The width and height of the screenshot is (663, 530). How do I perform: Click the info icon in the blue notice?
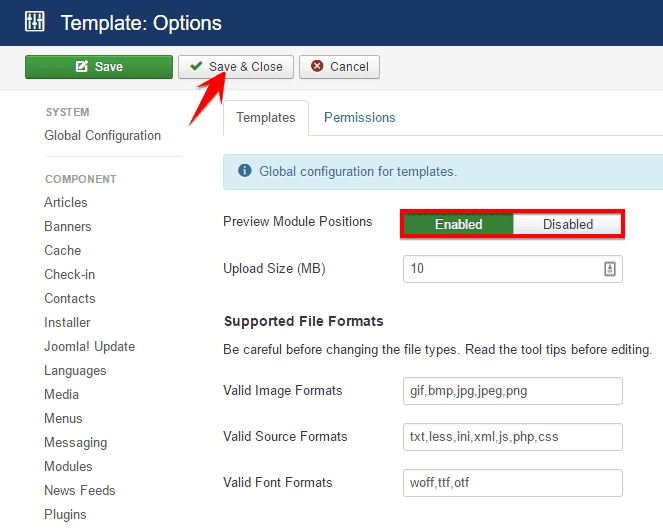coord(245,171)
